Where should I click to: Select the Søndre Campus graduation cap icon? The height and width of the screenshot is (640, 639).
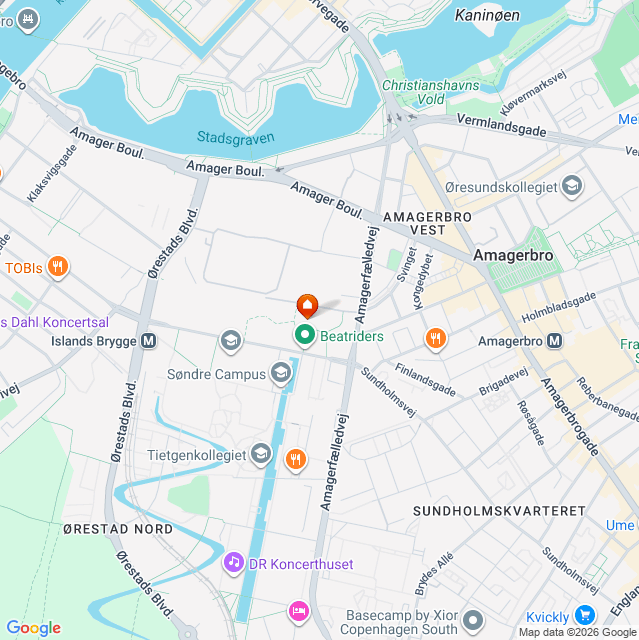pyautogui.click(x=281, y=373)
